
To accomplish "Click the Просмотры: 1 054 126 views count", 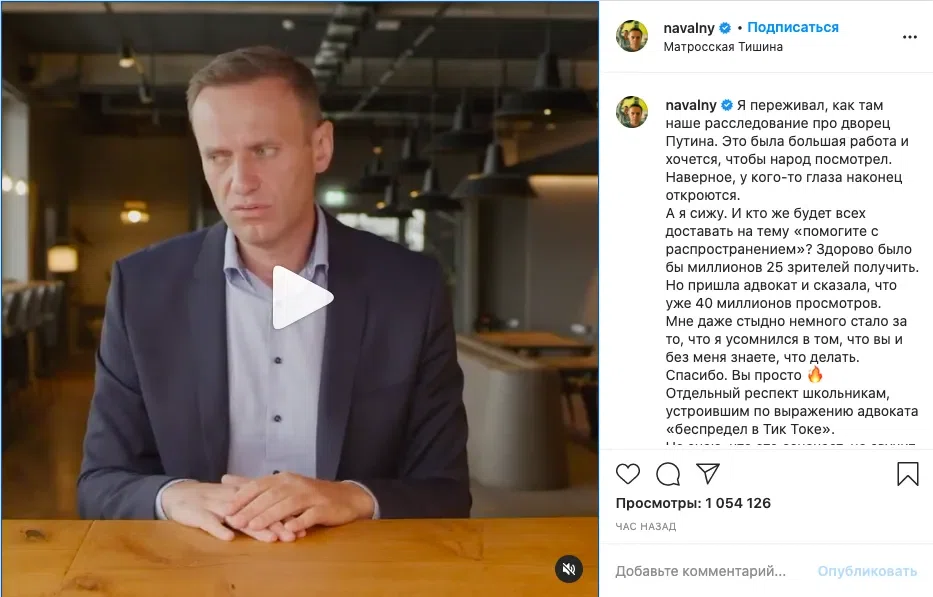I will tap(693, 503).
